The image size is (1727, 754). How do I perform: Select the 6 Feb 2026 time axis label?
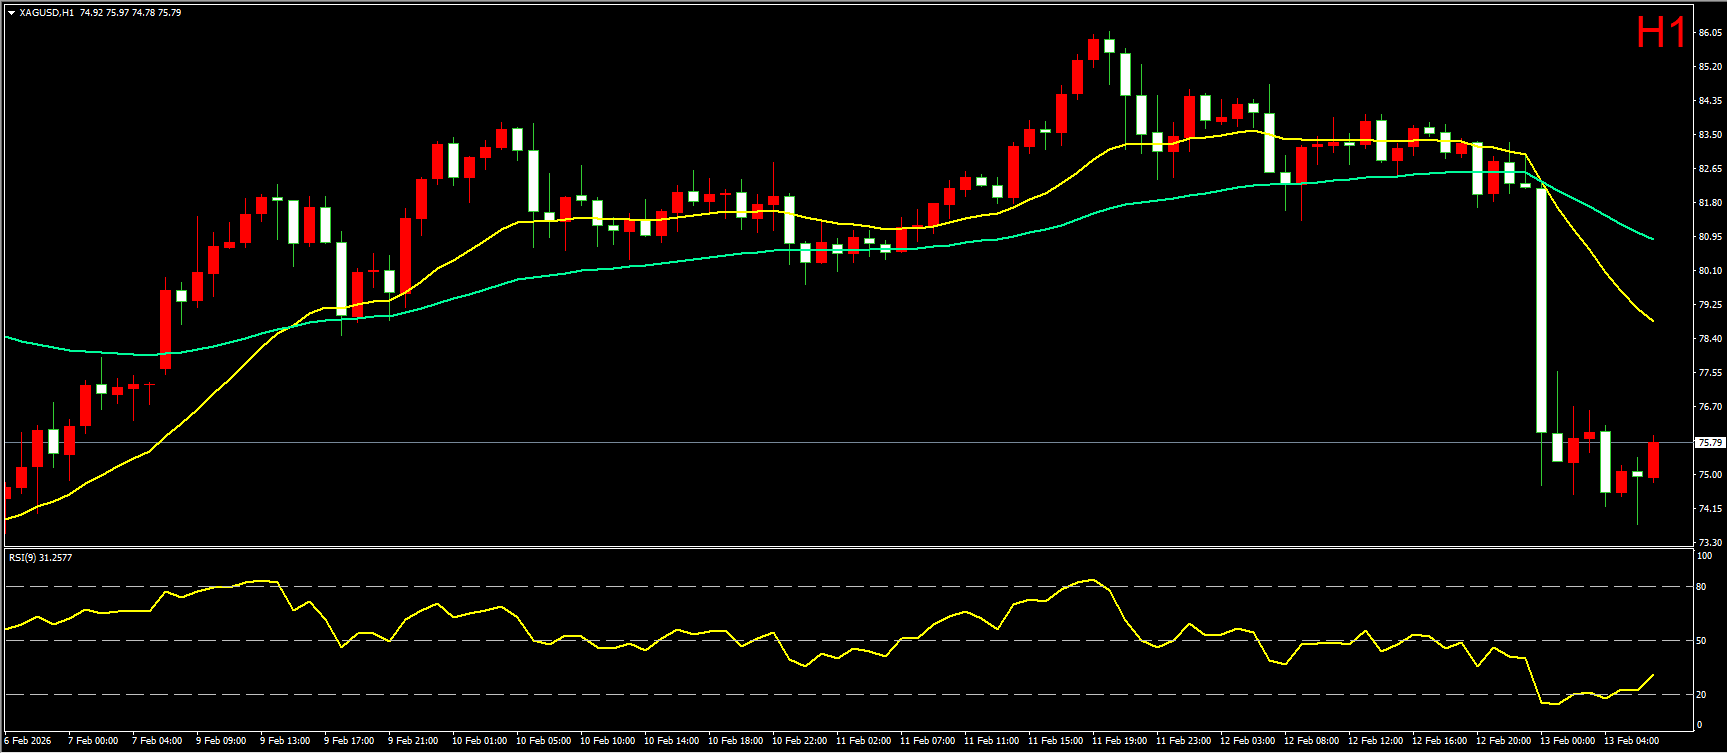28,741
